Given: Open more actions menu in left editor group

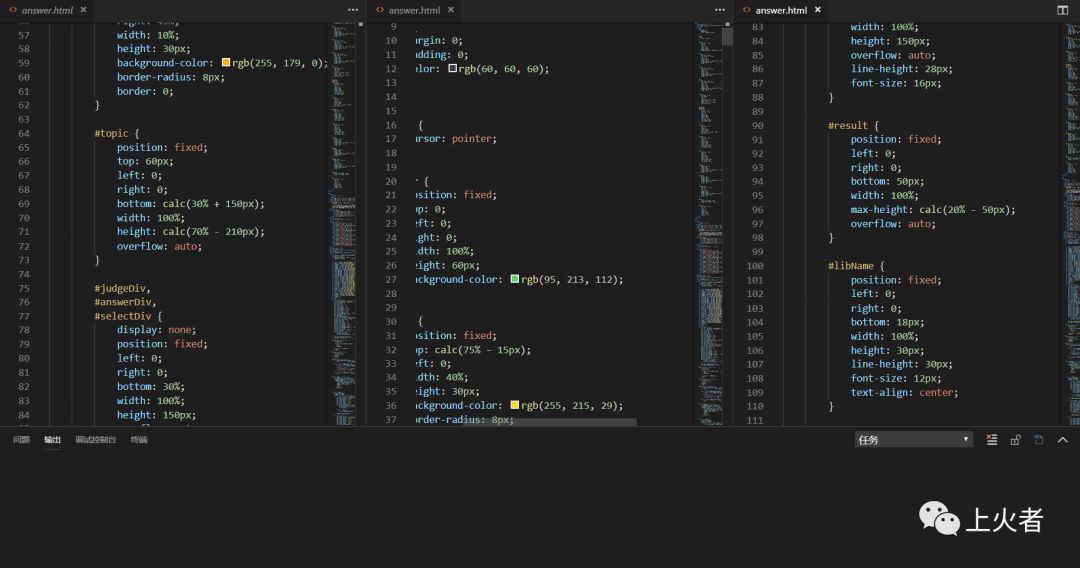Looking at the screenshot, I should click(353, 10).
